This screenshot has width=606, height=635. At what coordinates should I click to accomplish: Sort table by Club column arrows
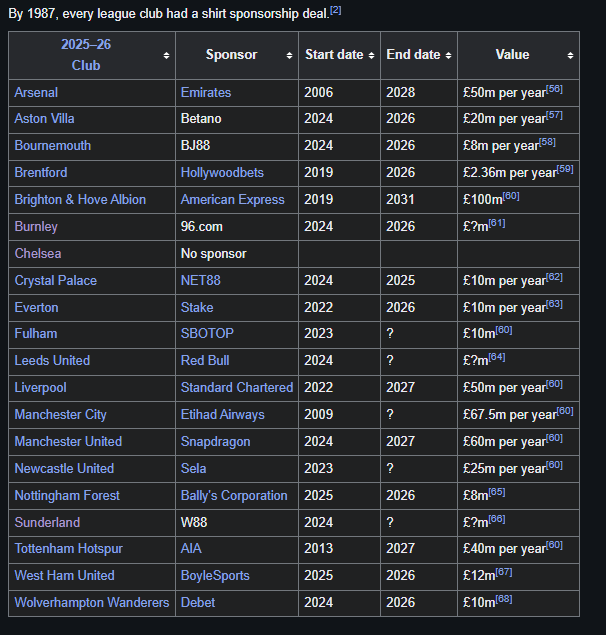(166, 55)
